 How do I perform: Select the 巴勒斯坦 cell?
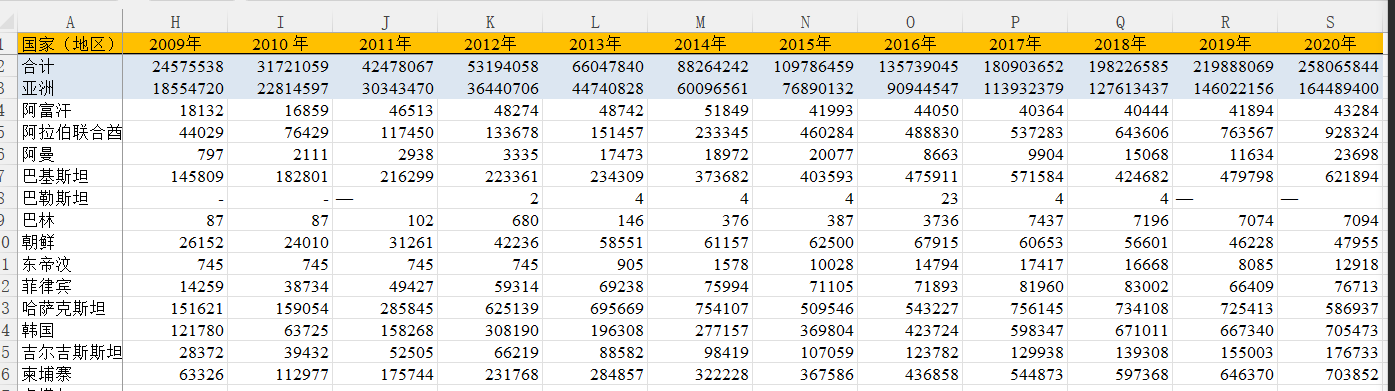point(69,198)
